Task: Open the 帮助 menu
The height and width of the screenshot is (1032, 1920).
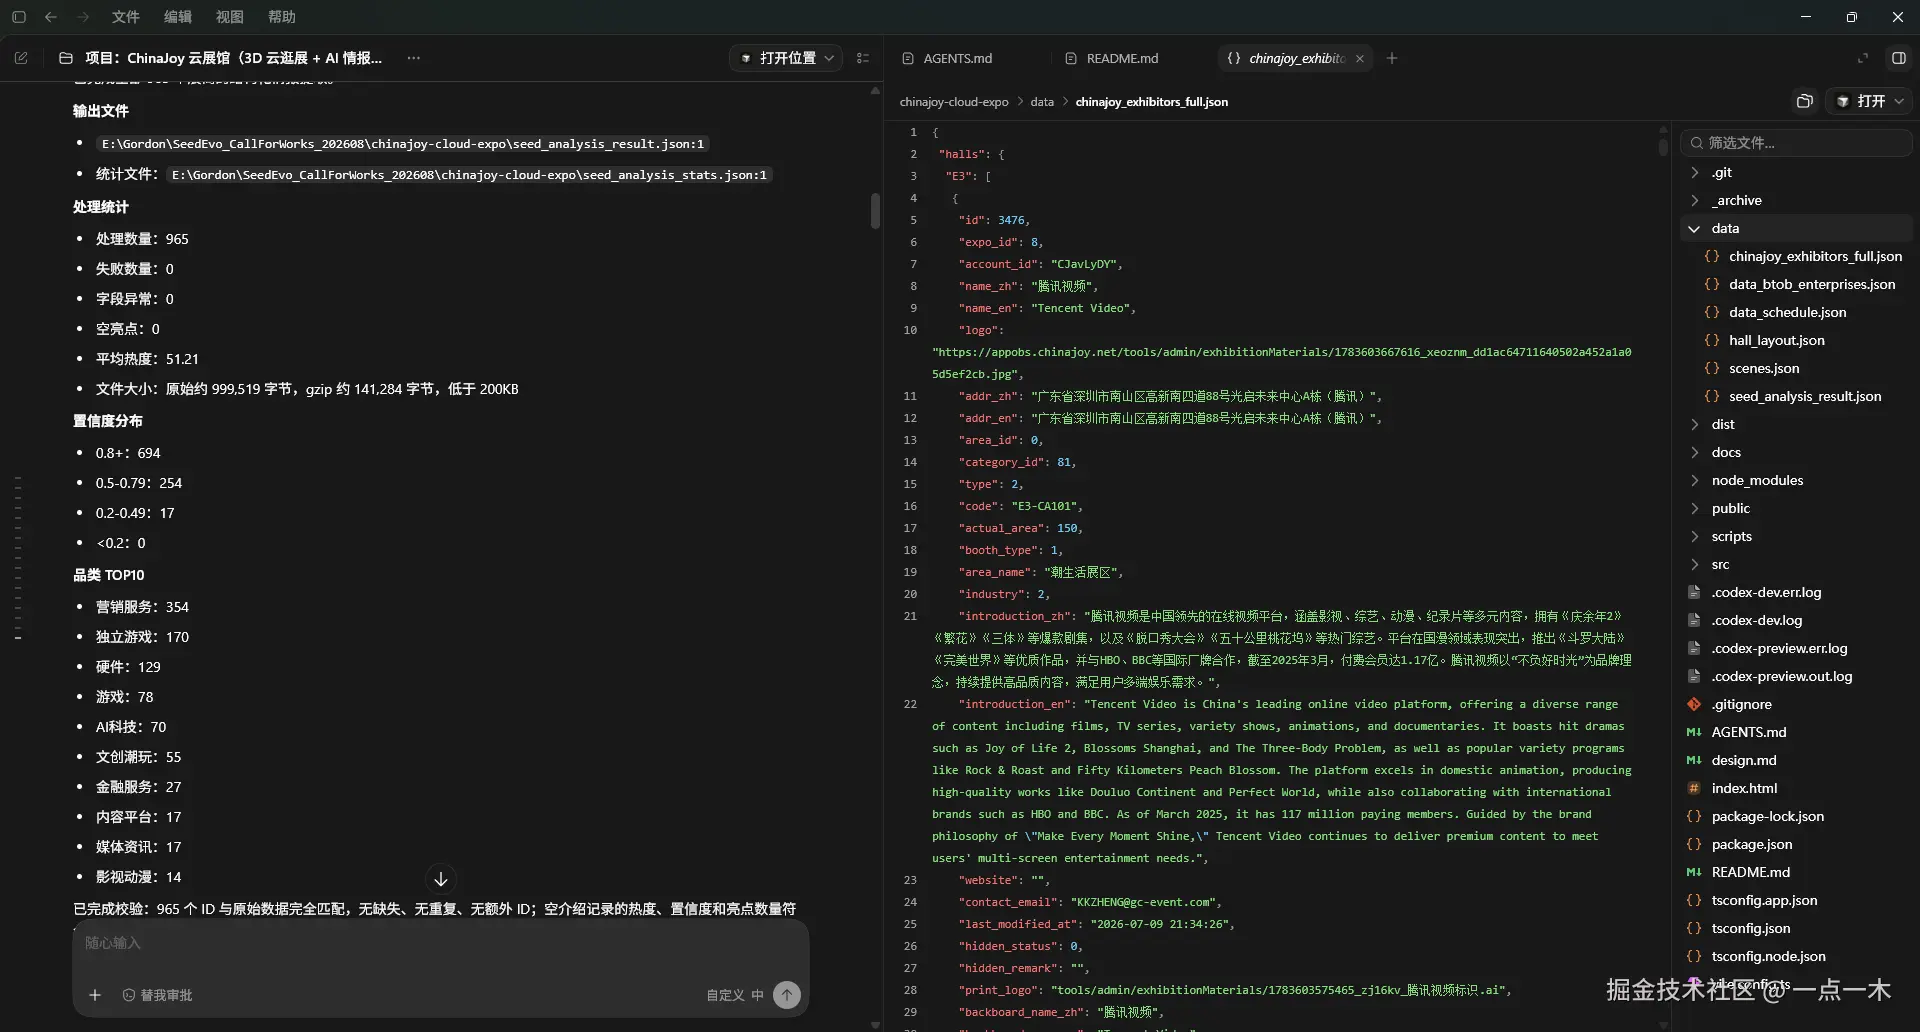Action: [282, 17]
